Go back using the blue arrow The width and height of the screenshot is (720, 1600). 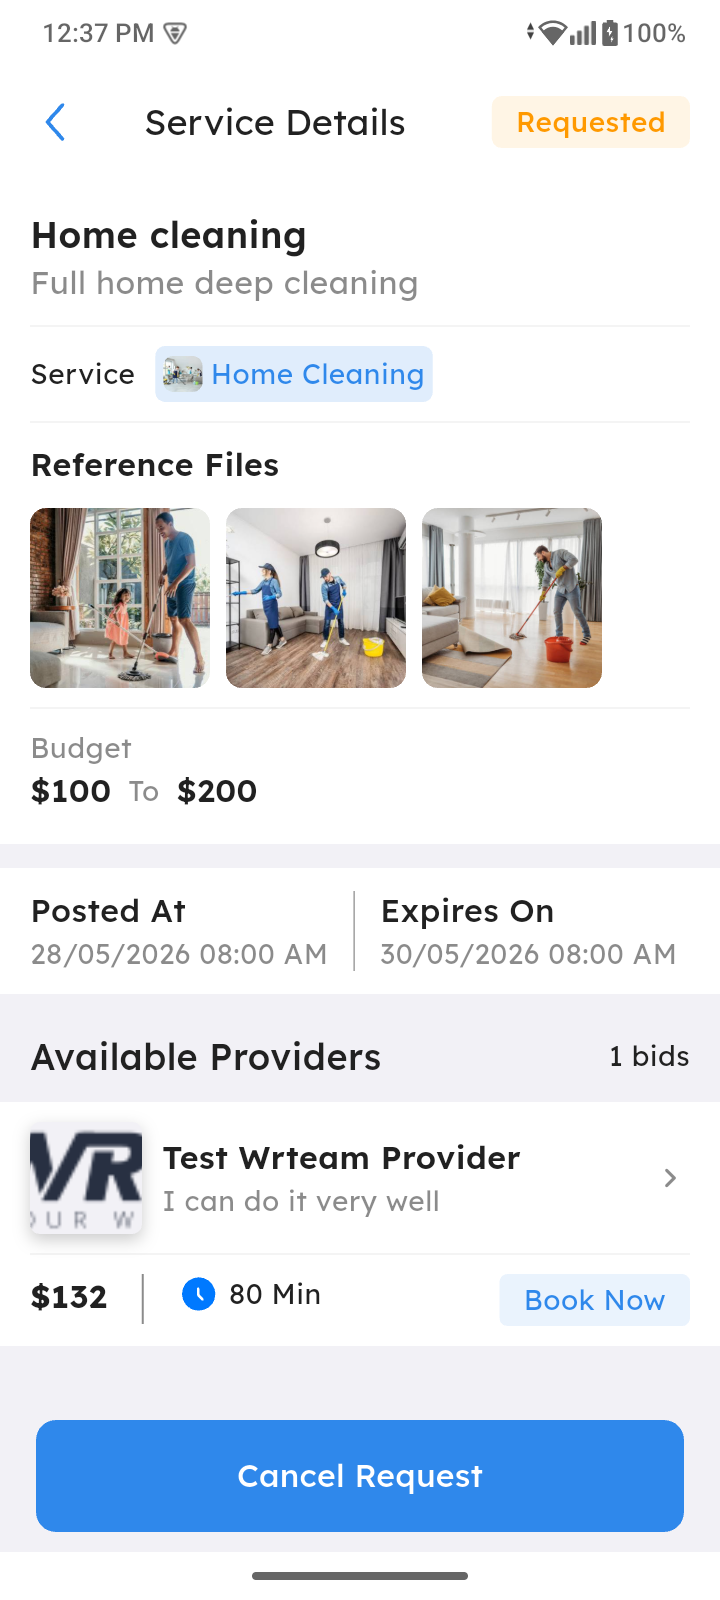pos(55,122)
